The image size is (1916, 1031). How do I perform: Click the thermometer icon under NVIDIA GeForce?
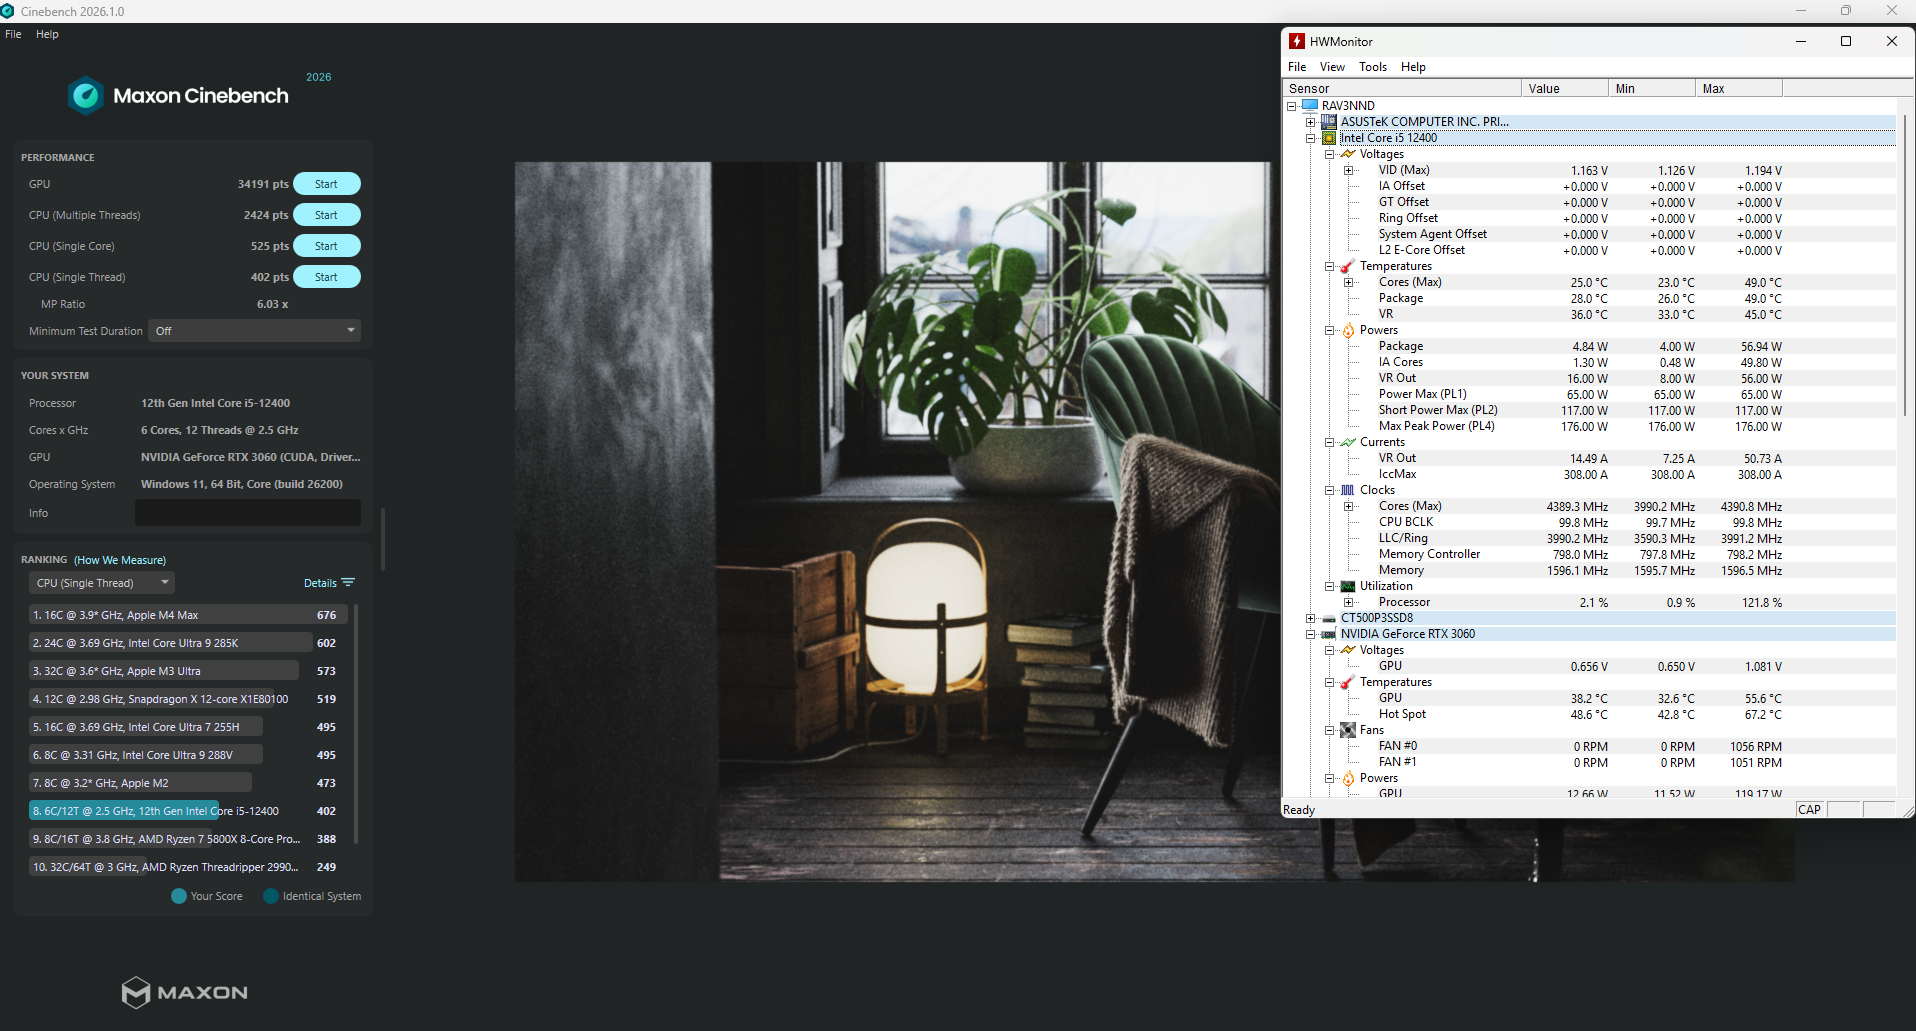tap(1348, 682)
